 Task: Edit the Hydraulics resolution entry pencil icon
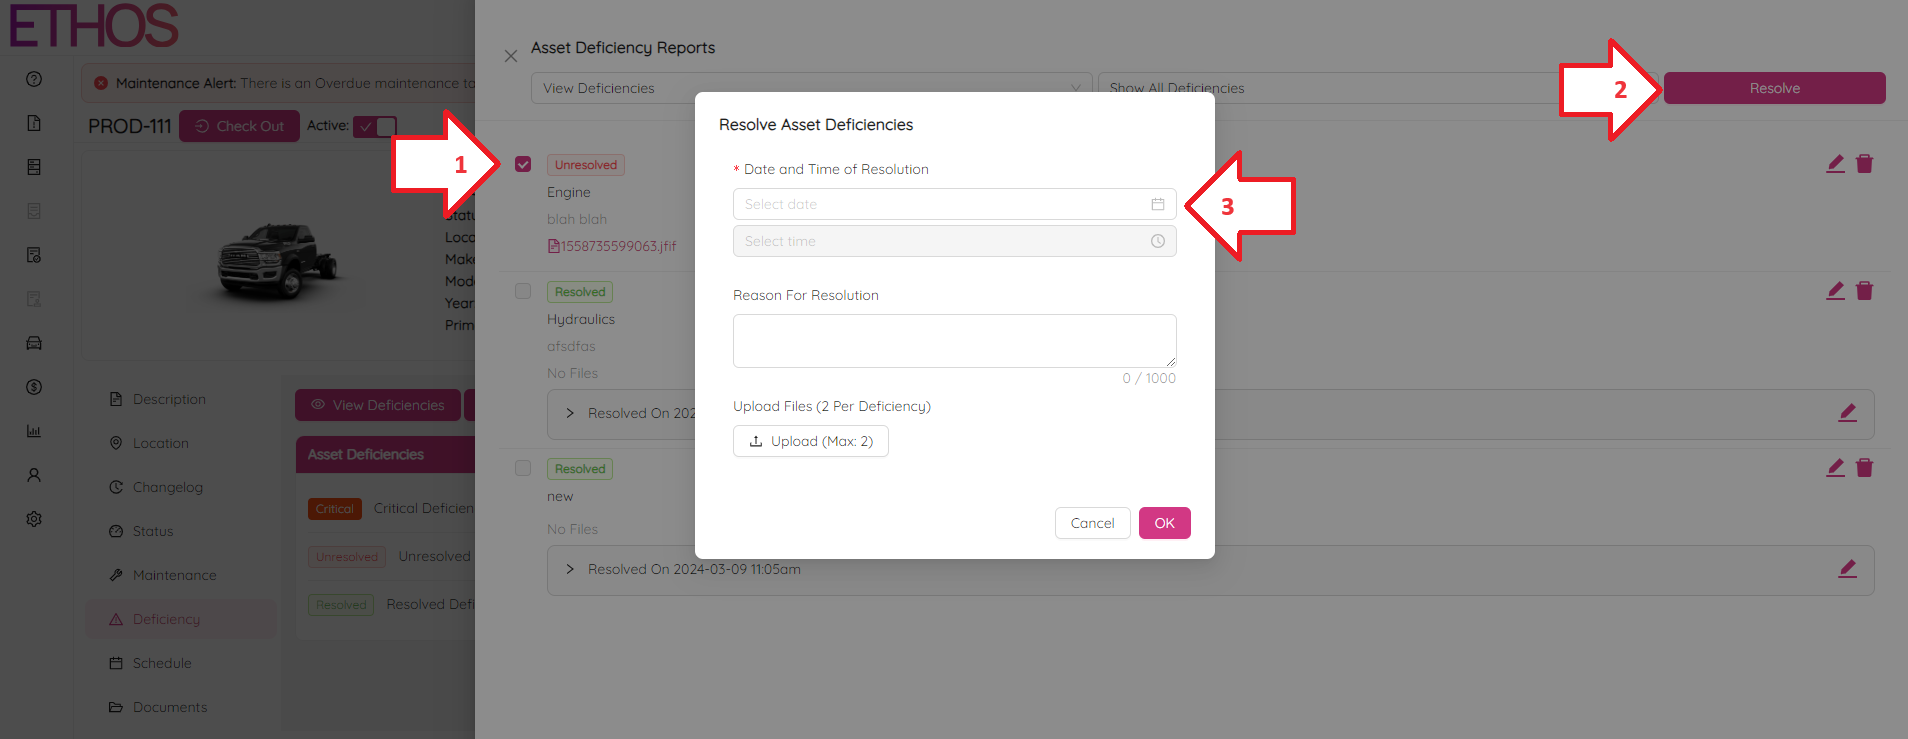[1847, 413]
